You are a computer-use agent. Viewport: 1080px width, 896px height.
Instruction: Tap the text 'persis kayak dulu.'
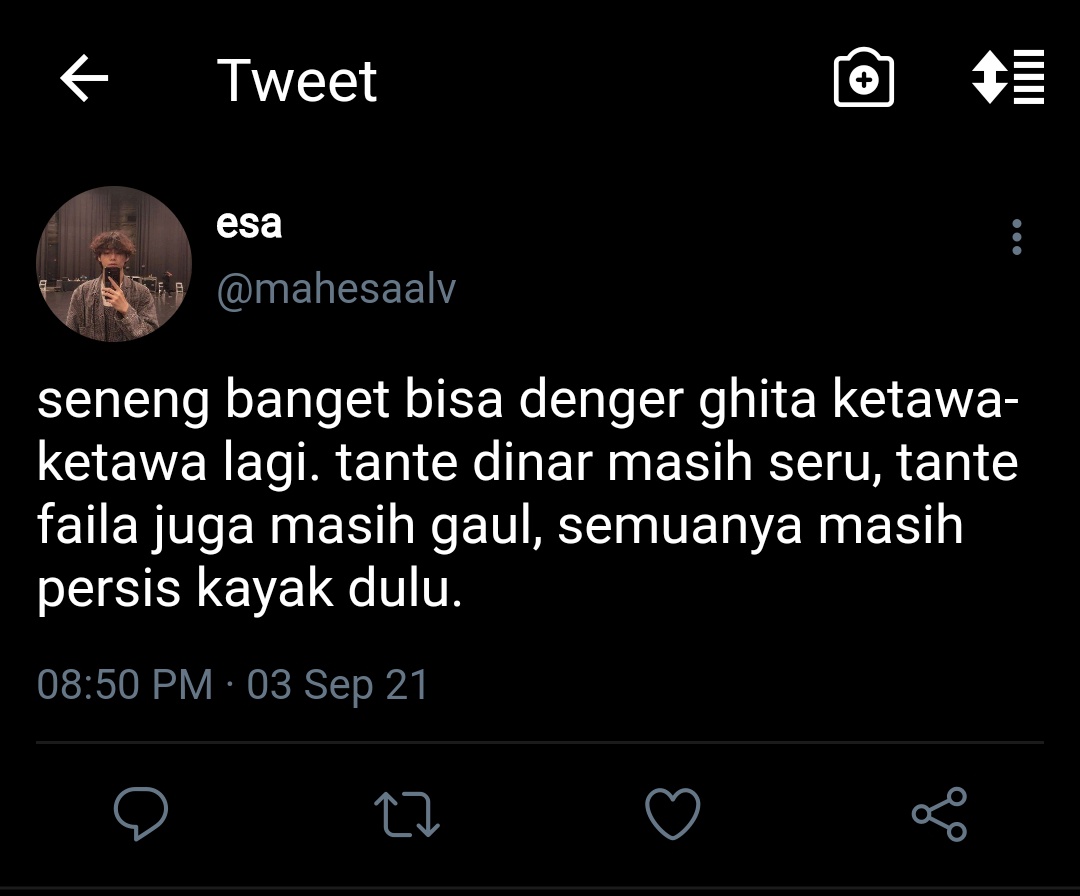(x=249, y=590)
